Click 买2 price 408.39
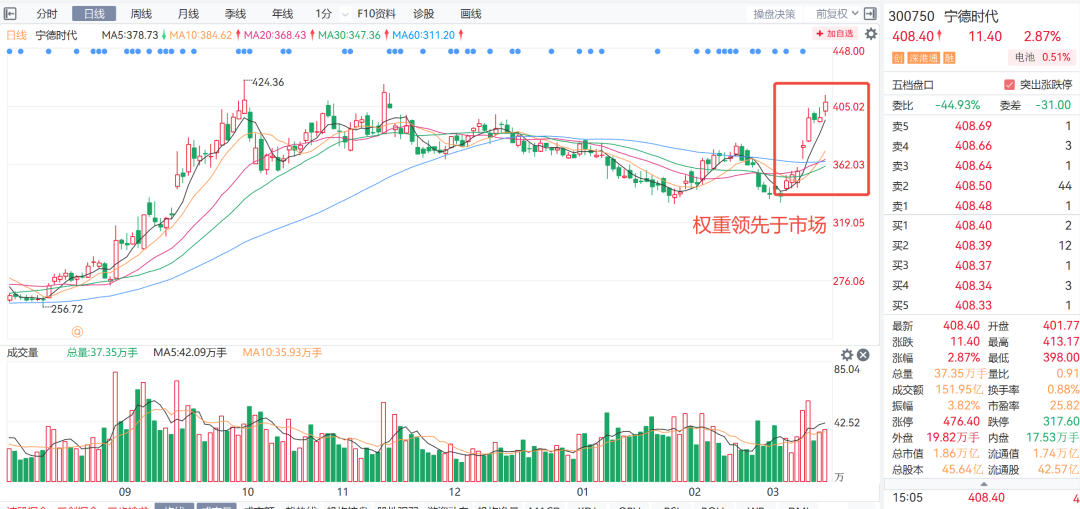The image size is (1080, 509). tap(973, 246)
